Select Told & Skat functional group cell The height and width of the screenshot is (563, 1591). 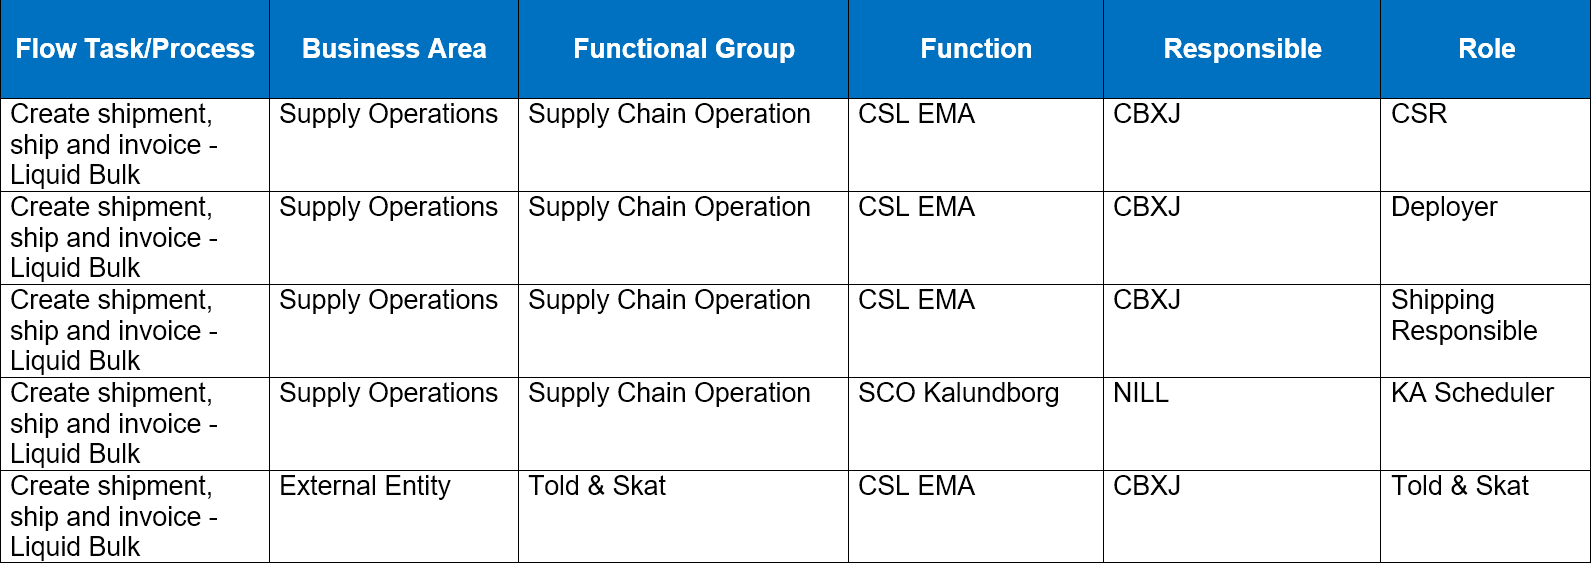[x=683, y=516]
